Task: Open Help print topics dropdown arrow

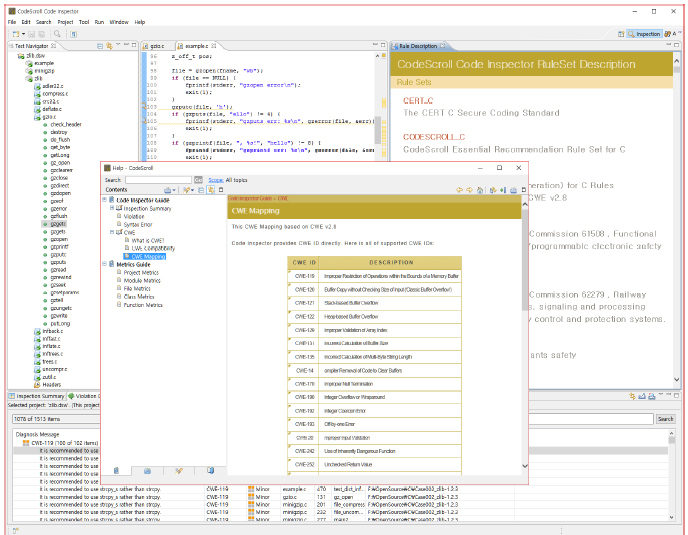Action: (x=174, y=190)
